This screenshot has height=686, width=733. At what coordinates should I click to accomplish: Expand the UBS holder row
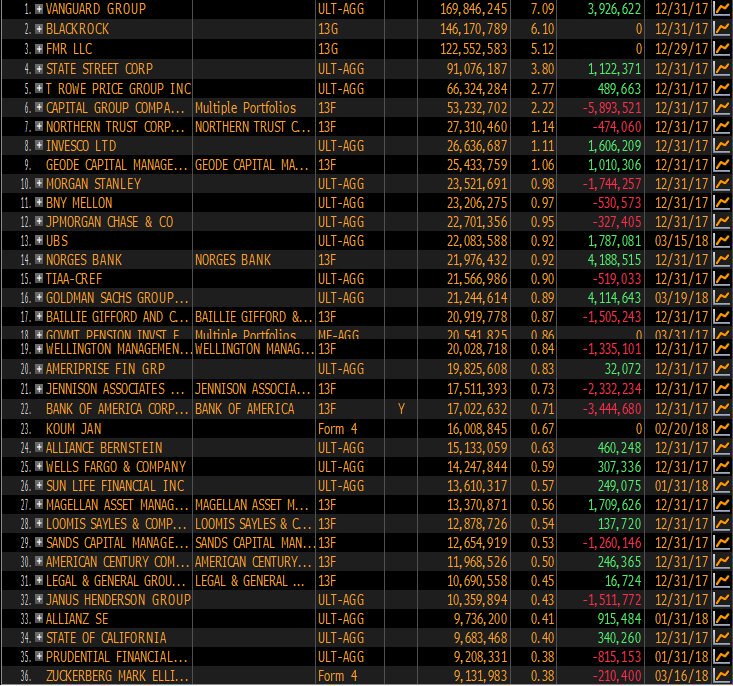39,240
